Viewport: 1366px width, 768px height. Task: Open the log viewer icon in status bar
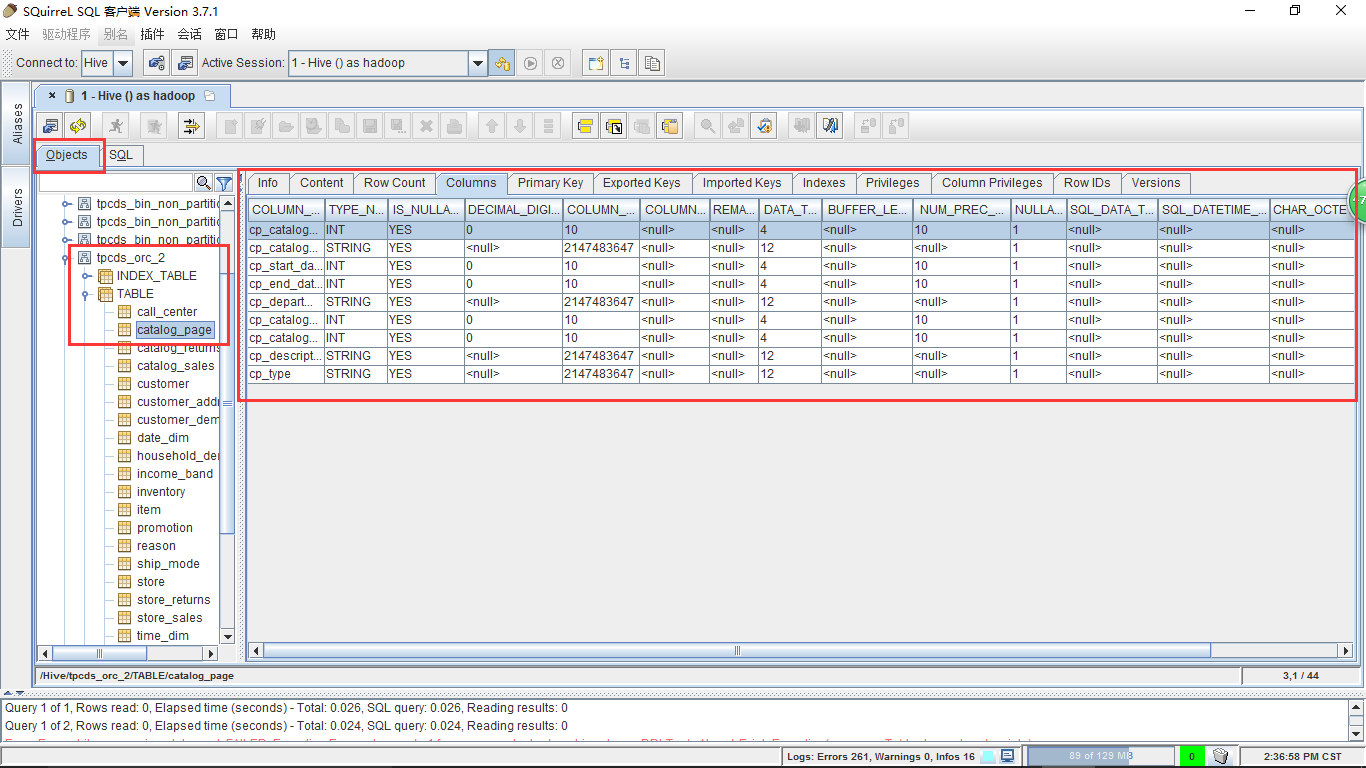click(1008, 756)
